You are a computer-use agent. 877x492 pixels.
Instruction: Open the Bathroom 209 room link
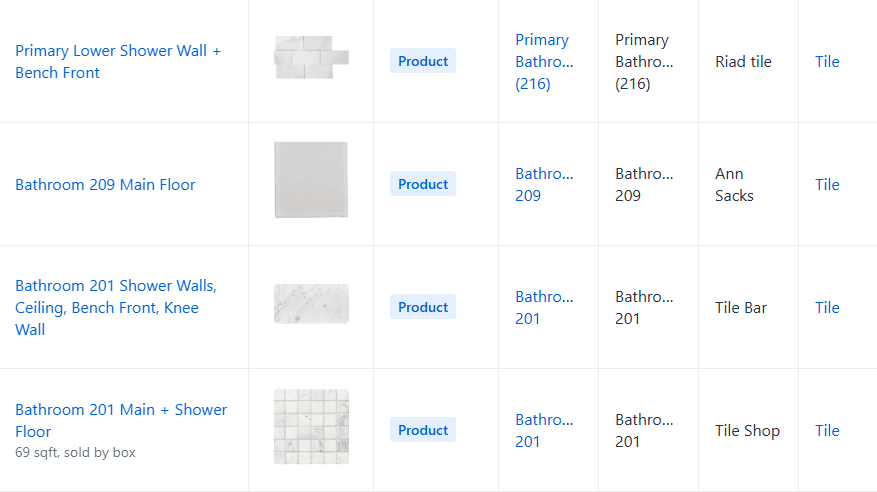click(x=543, y=184)
